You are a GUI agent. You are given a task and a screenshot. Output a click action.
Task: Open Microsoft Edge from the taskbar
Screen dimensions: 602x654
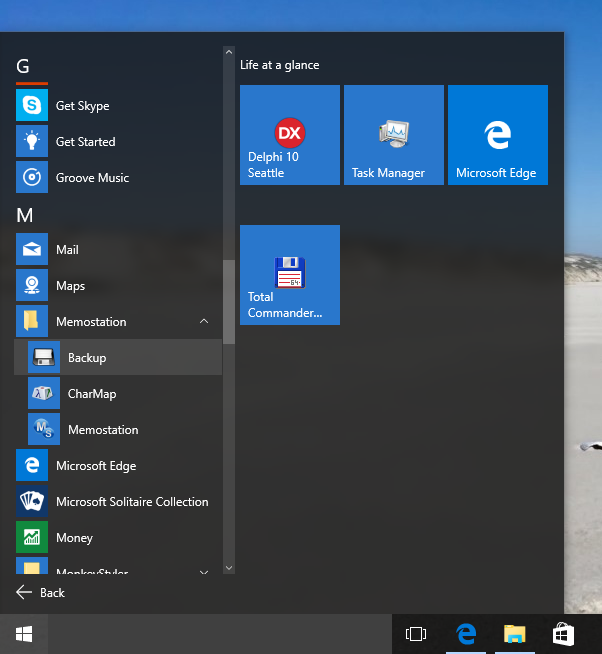(x=466, y=634)
